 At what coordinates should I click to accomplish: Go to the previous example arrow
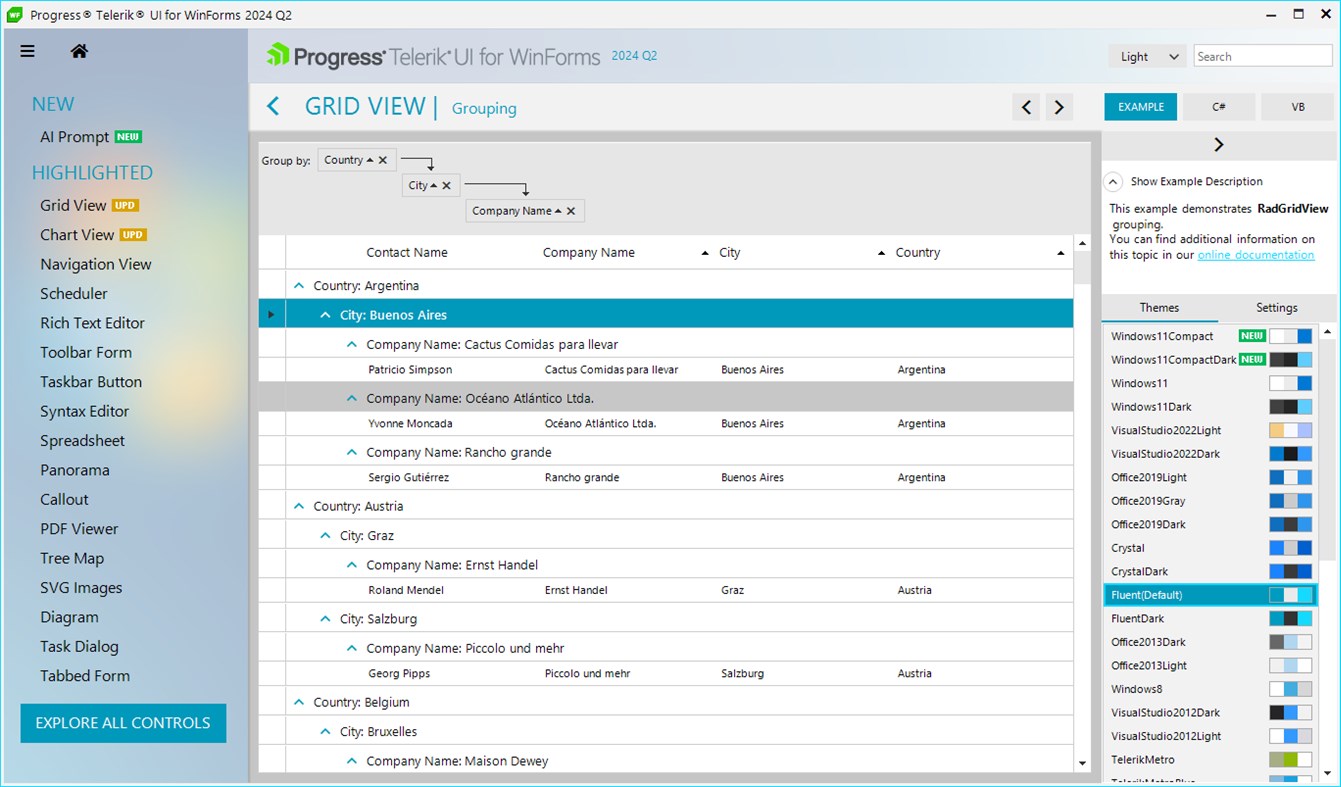pos(1026,107)
